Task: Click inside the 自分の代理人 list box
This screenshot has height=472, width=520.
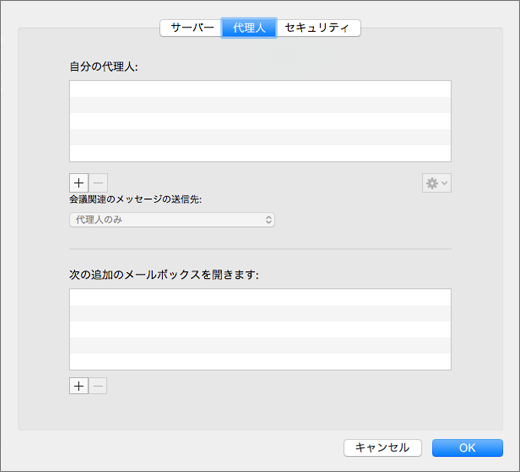Action: pos(260,121)
